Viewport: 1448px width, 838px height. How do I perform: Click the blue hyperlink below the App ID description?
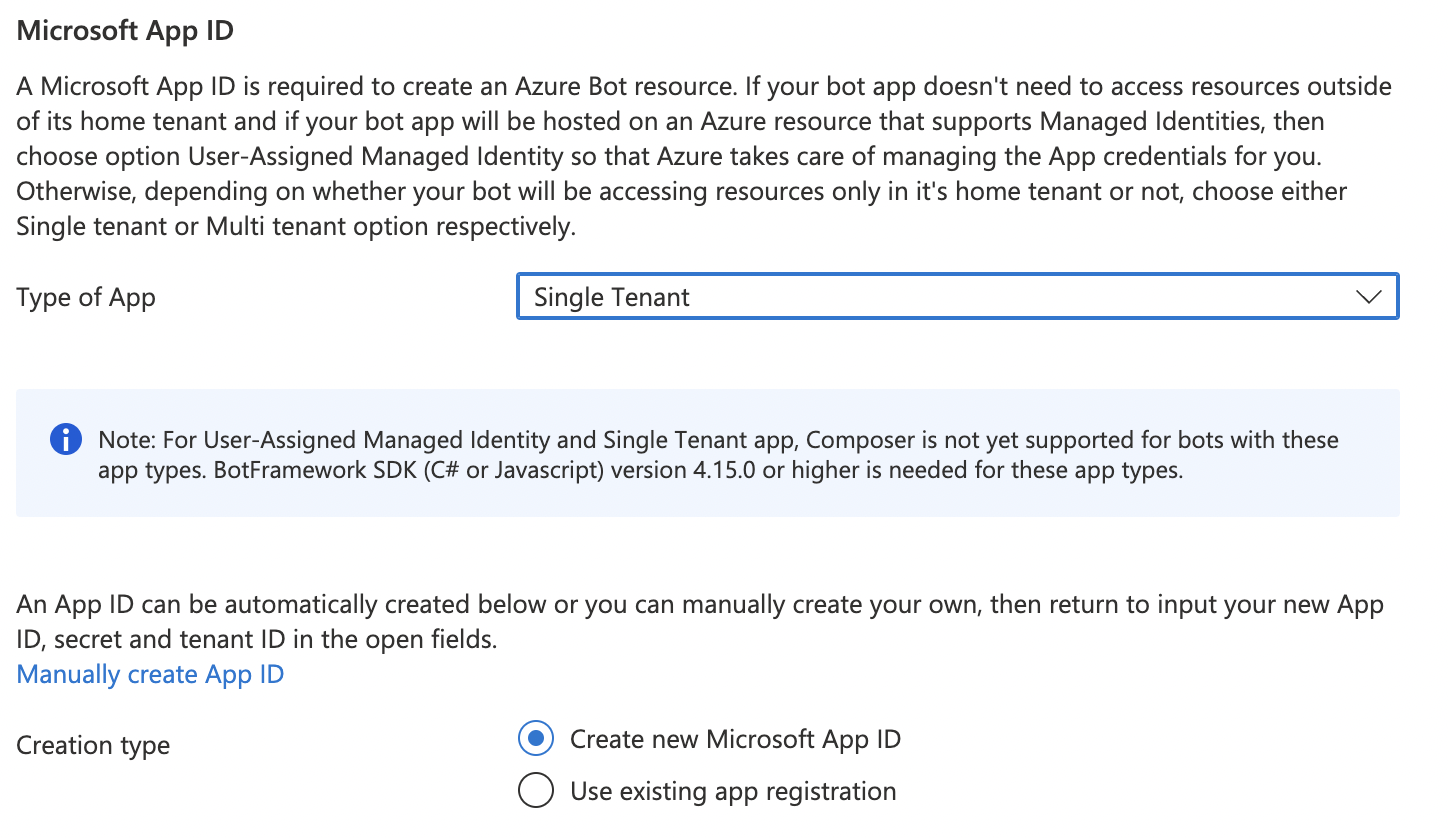(x=149, y=674)
